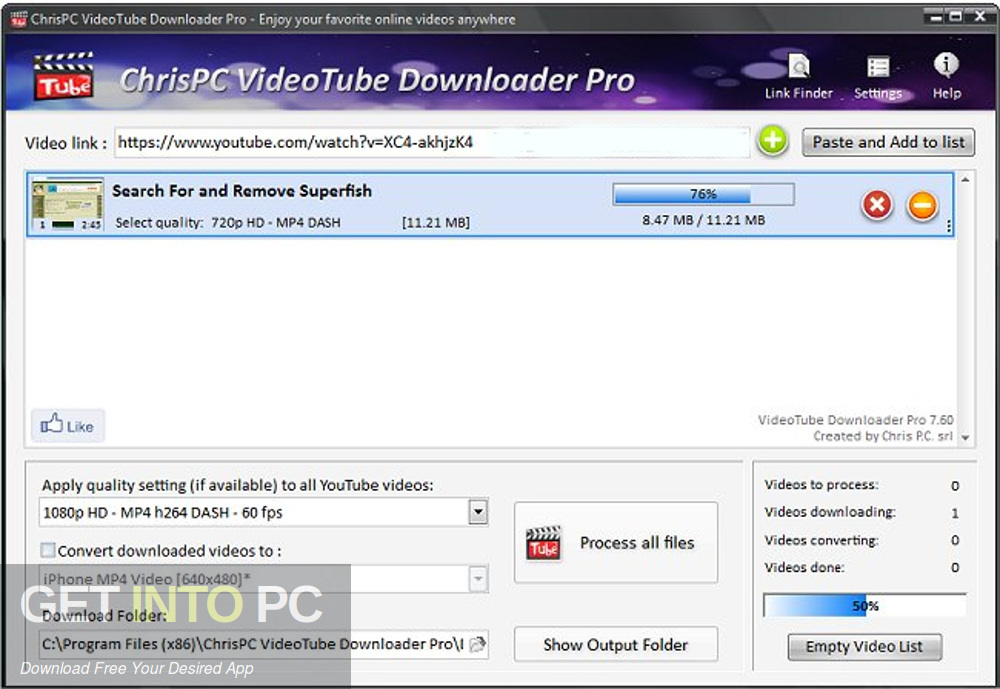Minimize the VideoTube Downloader window

coord(936,17)
